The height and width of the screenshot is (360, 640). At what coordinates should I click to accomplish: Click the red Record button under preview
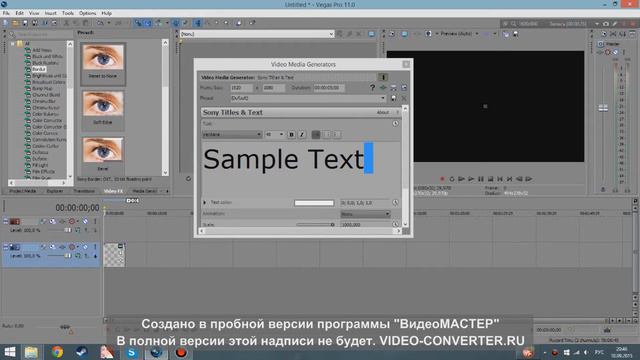(442, 179)
